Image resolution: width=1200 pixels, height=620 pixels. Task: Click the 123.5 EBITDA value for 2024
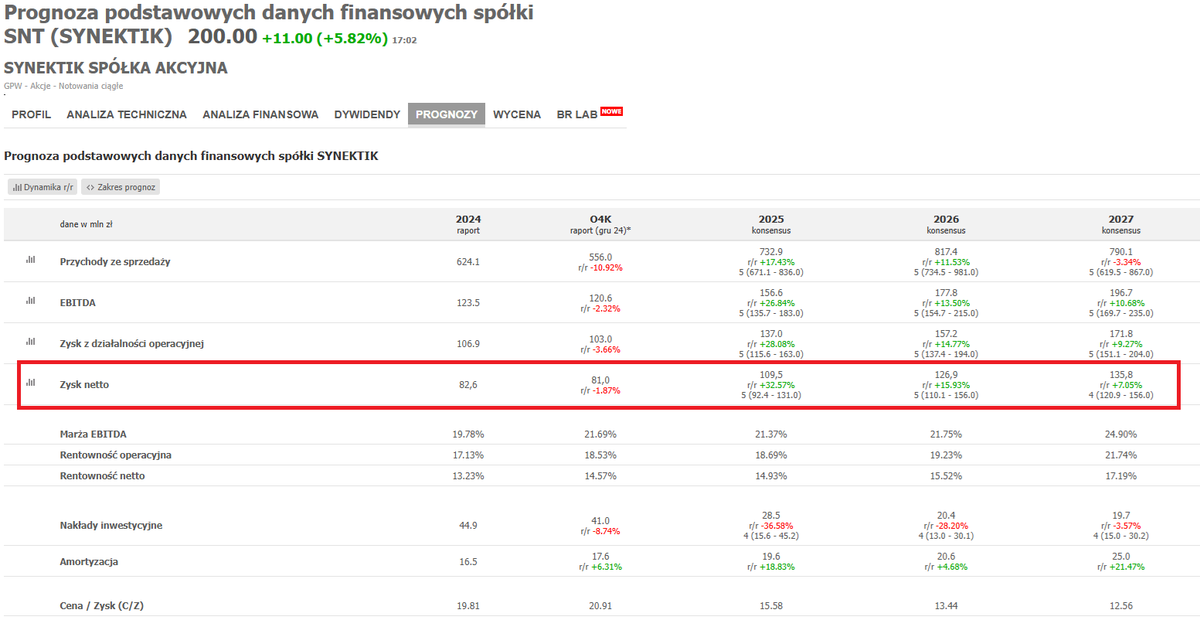[468, 303]
